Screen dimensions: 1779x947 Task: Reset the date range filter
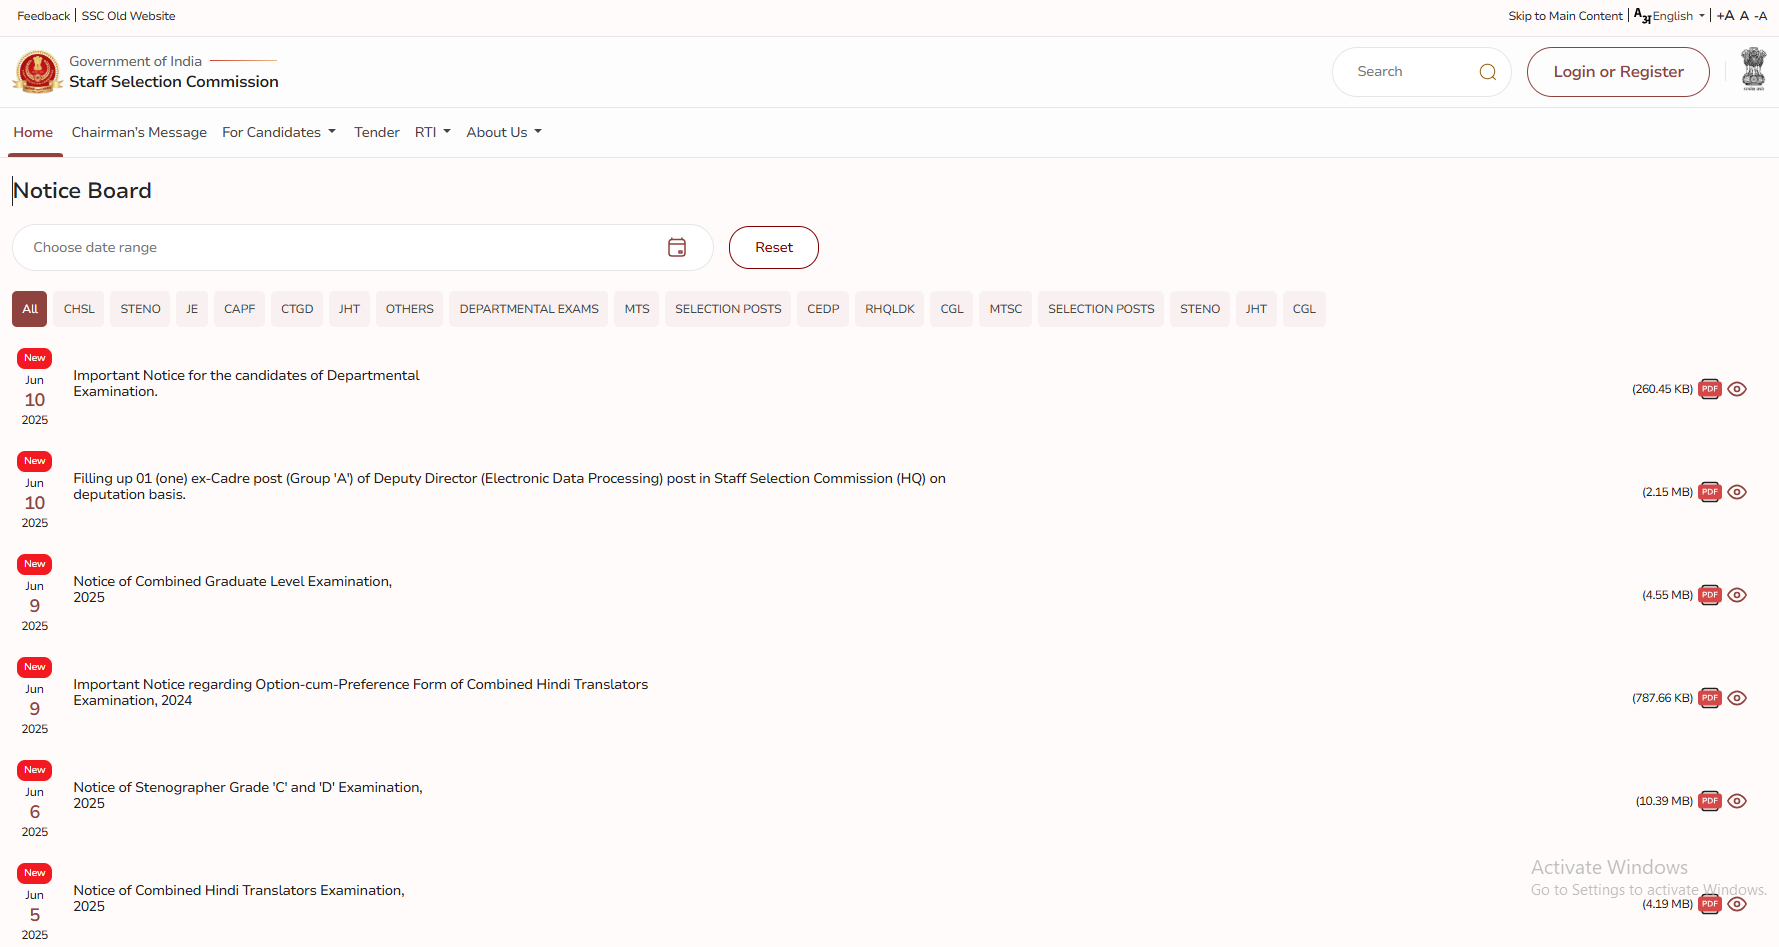coord(773,248)
